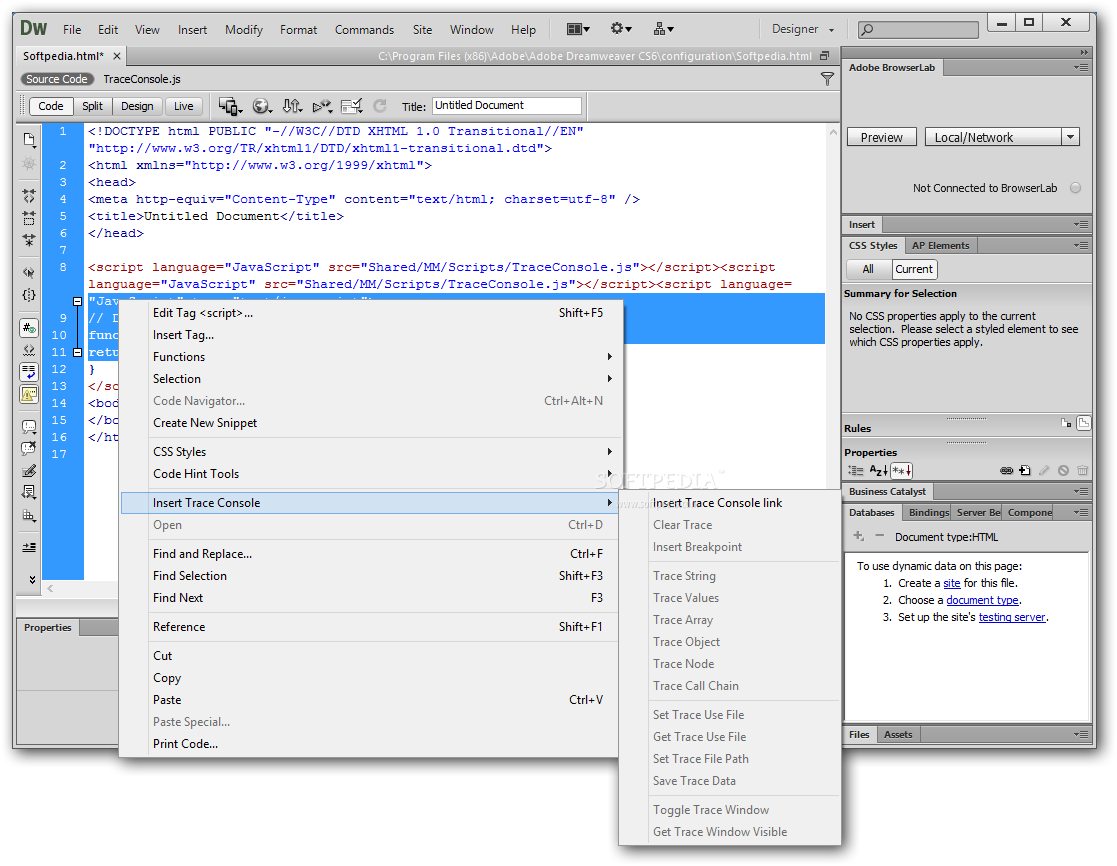Open Business Catalyst panel options menu
The width and height of the screenshot is (1117, 866).
pos(1081,491)
